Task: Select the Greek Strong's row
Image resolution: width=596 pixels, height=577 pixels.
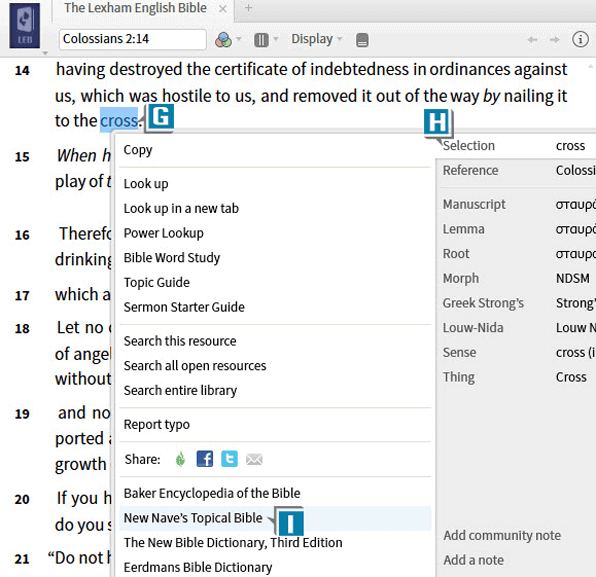Action: 516,304
